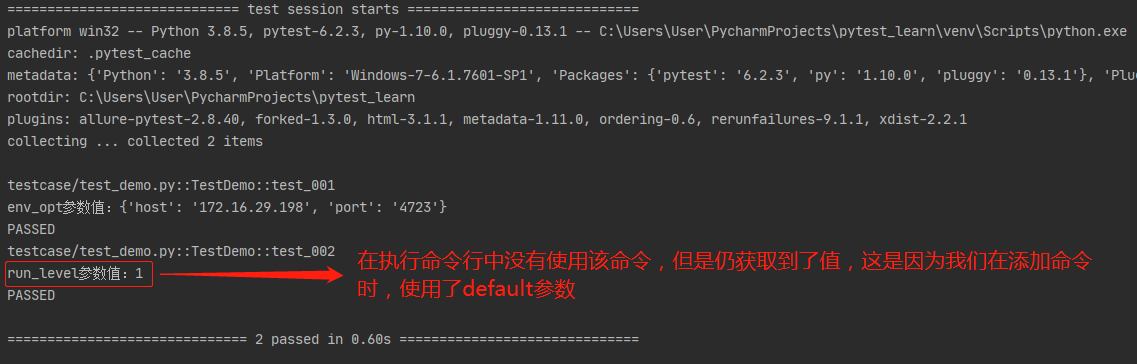Click the test session starts header line

[323, 9]
